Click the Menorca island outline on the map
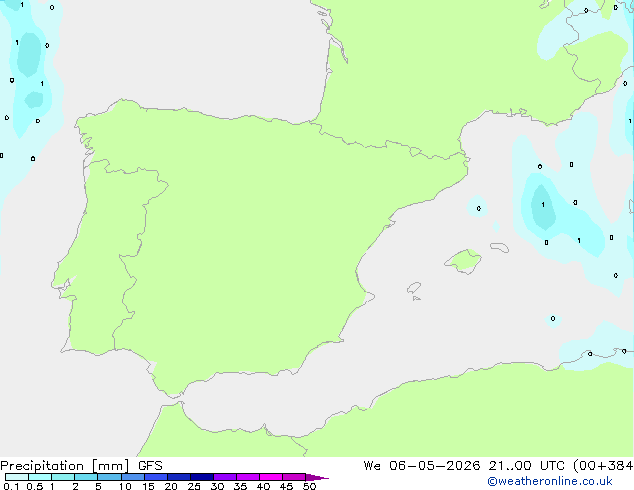The height and width of the screenshot is (490, 634). click(x=499, y=247)
